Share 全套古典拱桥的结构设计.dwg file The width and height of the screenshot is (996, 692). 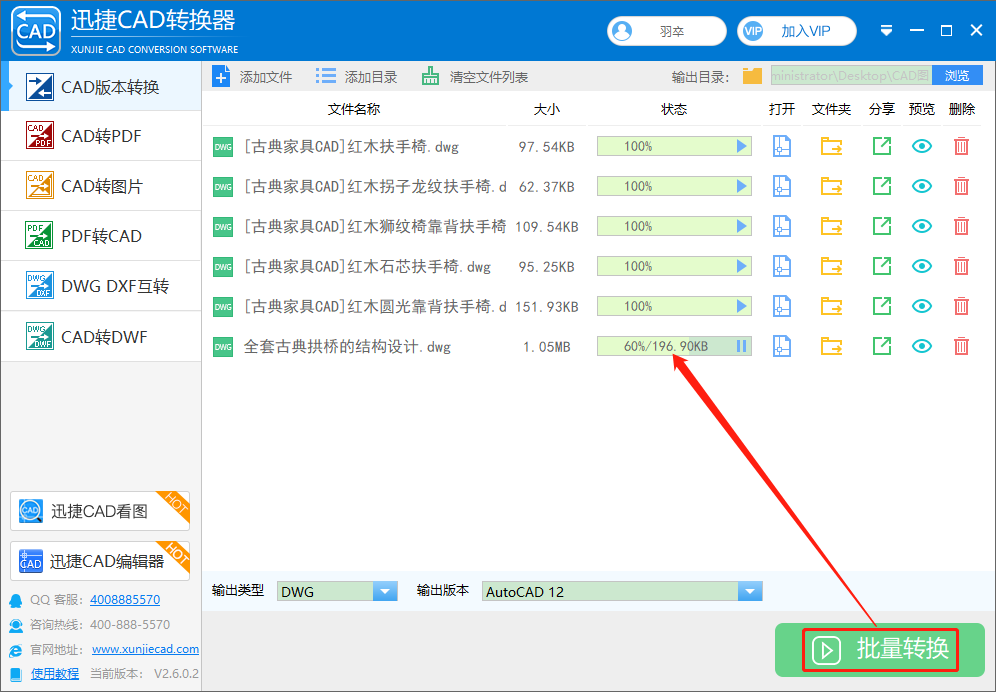882,346
